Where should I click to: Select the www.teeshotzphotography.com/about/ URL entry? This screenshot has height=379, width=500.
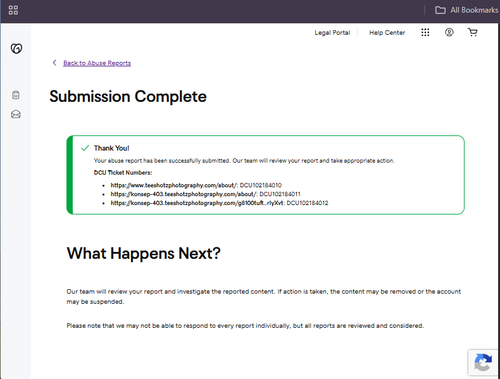[x=174, y=185]
